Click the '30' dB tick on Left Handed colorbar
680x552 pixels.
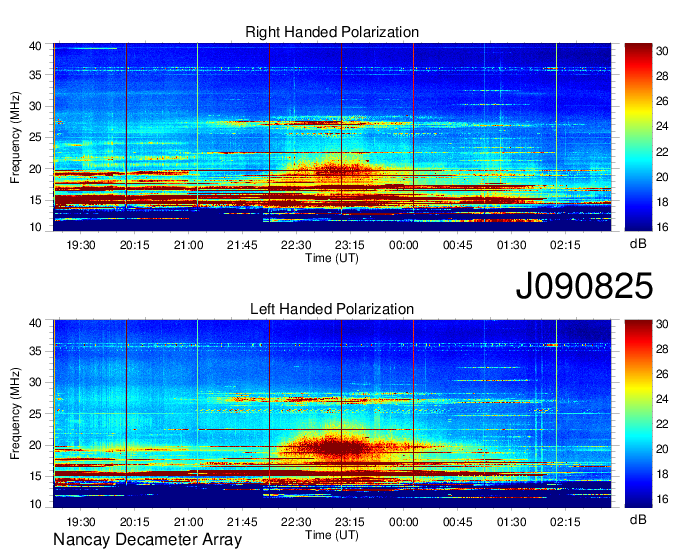pos(662,324)
